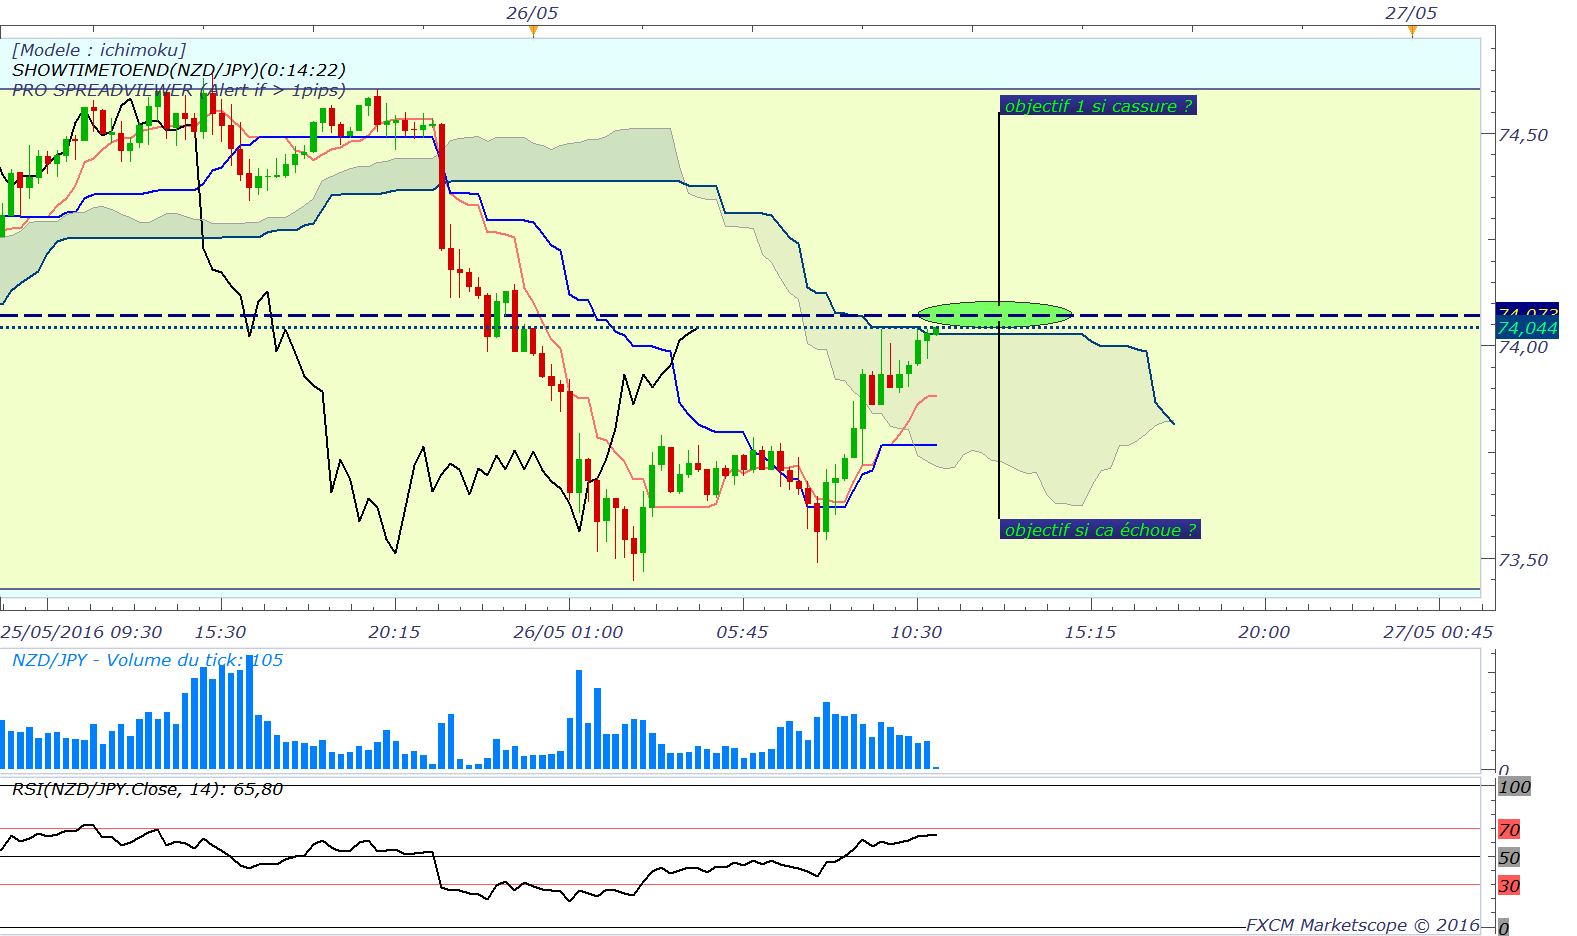Click the SHOWTIMETOEND(NZD/JPY) indicator label
The height and width of the screenshot is (936, 1577).
pyautogui.click(x=179, y=70)
